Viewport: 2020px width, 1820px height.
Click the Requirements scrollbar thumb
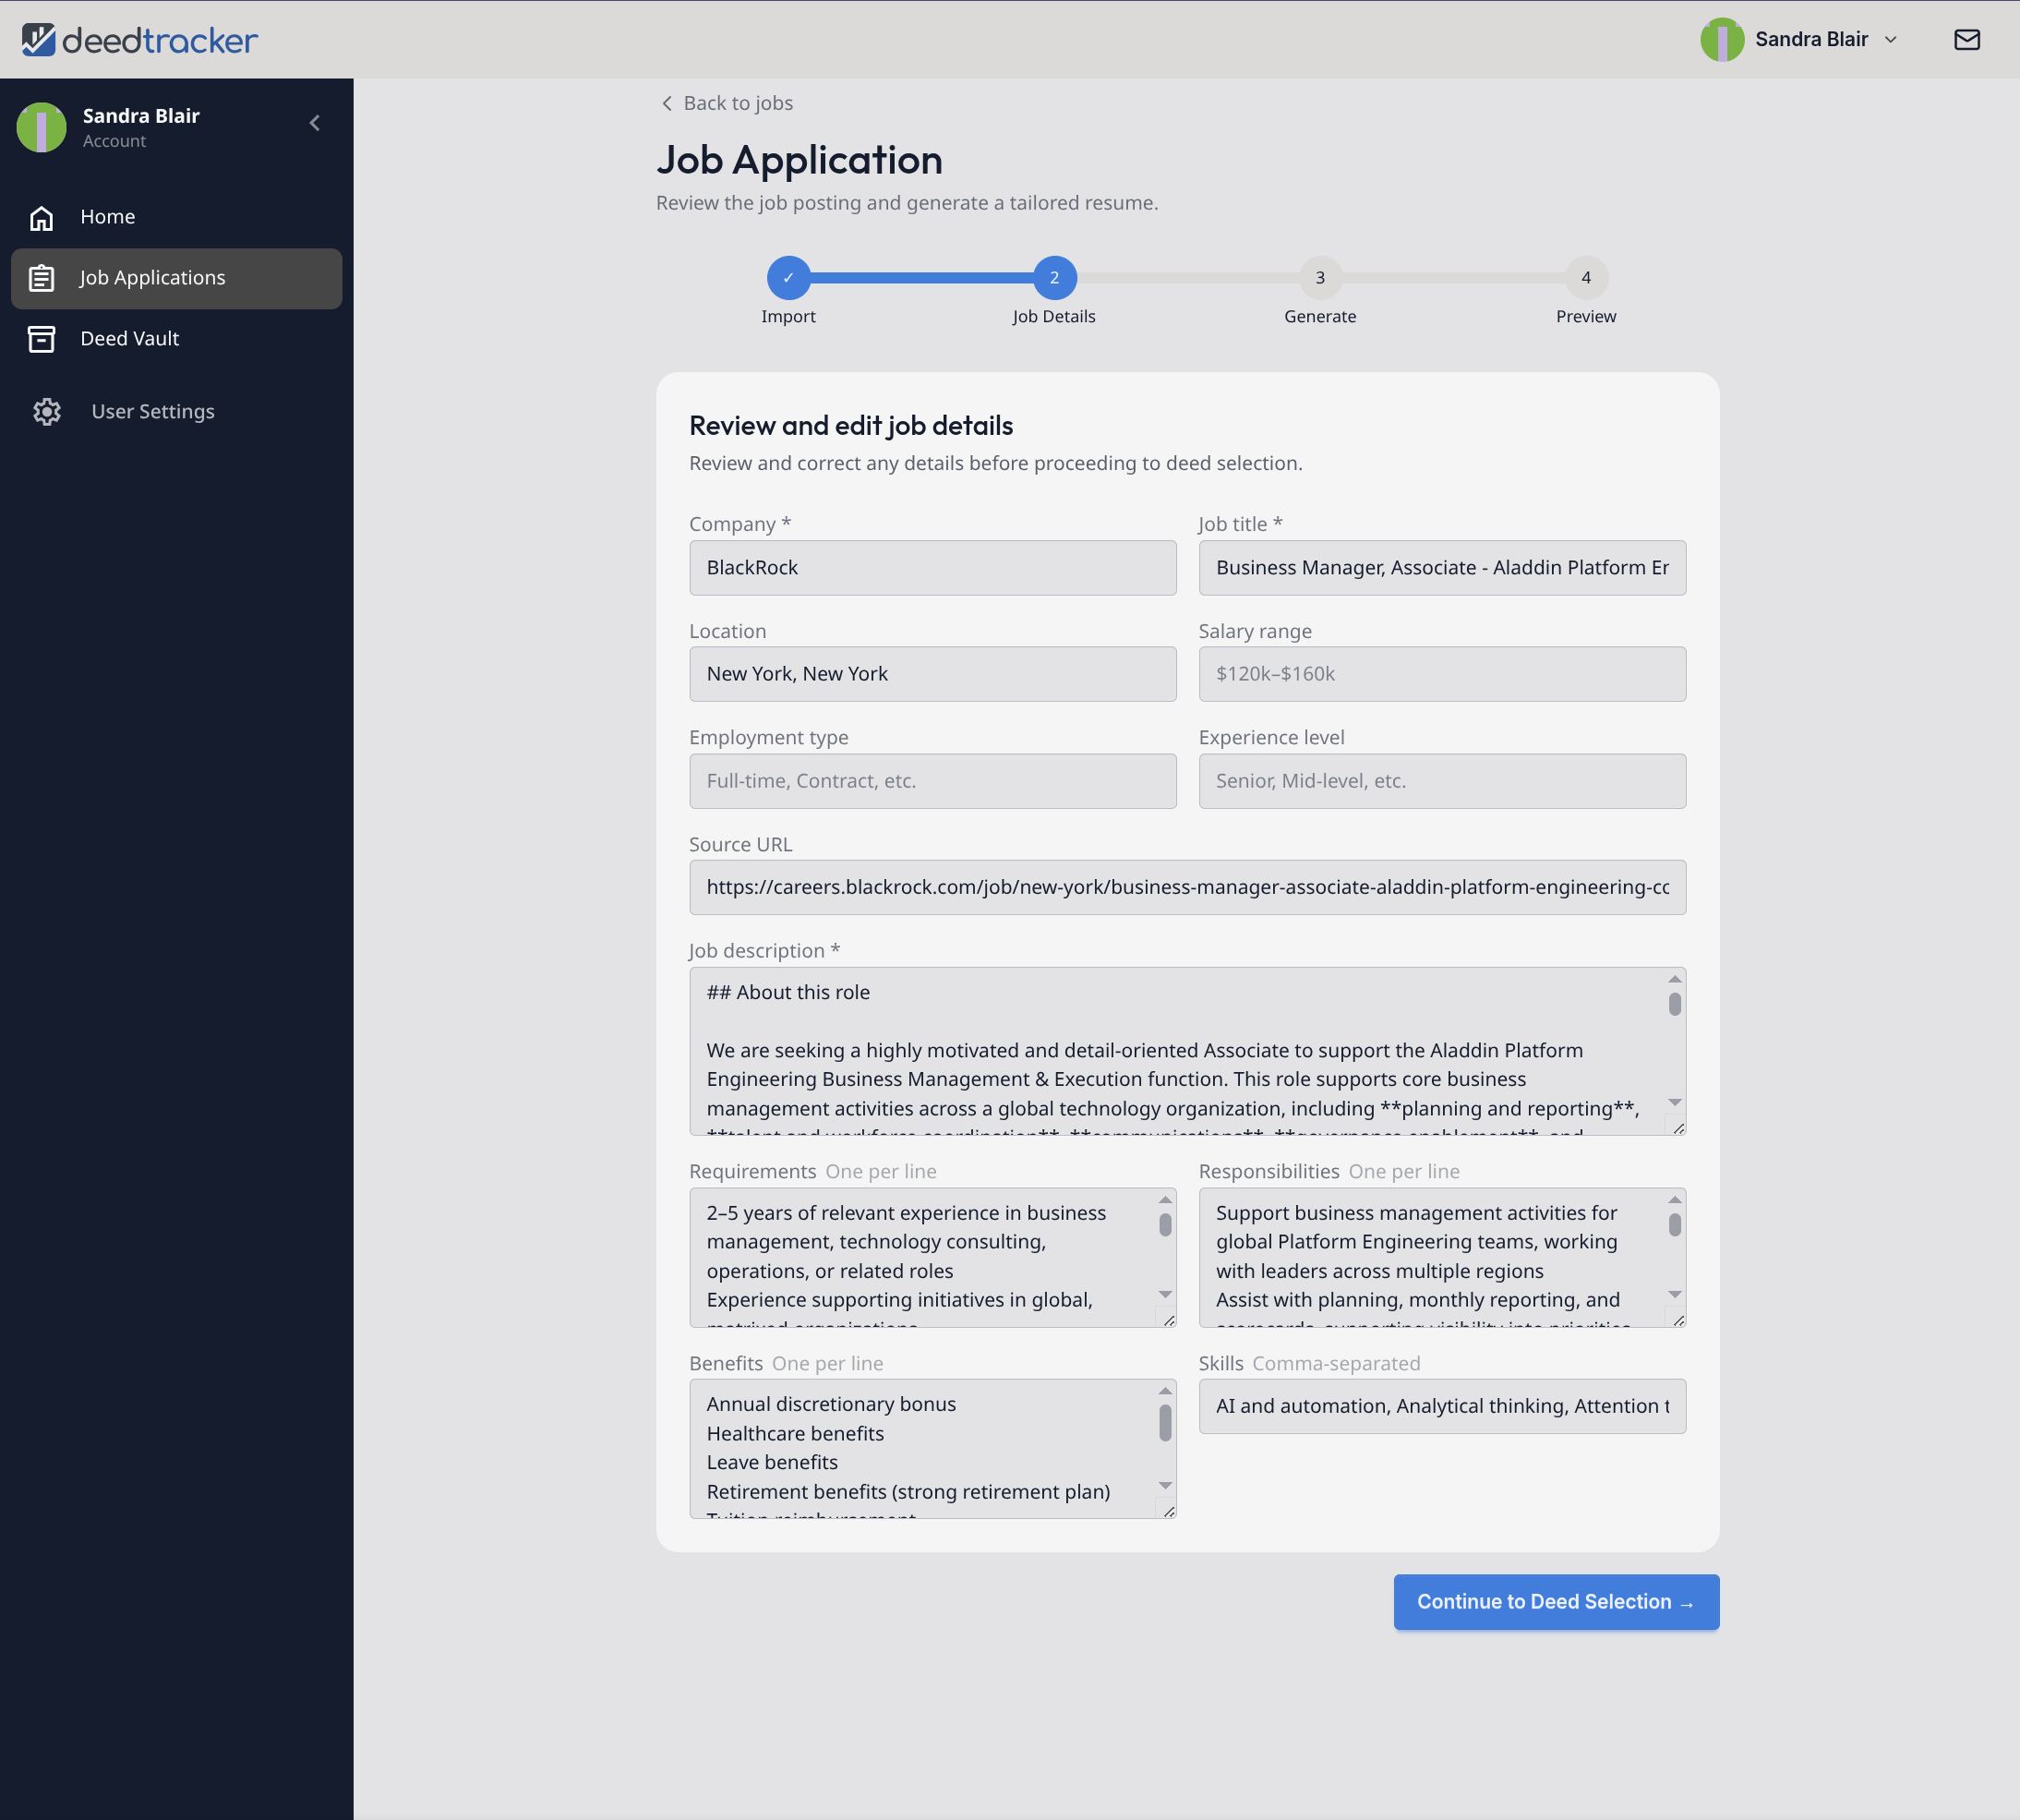pos(1165,1225)
